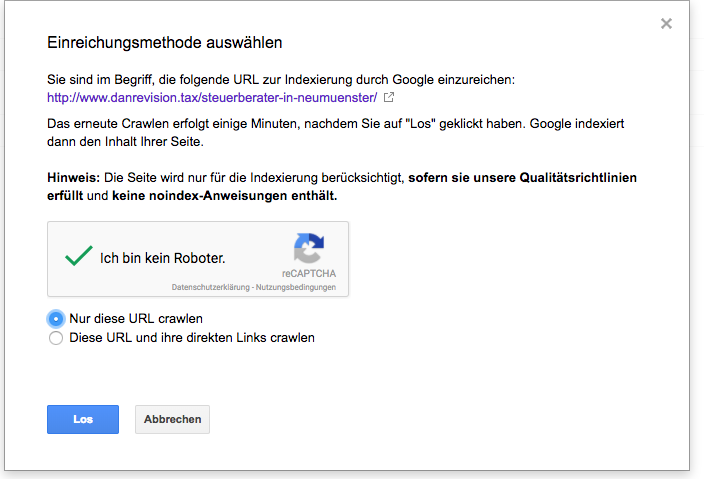Click the "reCAPTCHA" text below the logo

(308, 273)
